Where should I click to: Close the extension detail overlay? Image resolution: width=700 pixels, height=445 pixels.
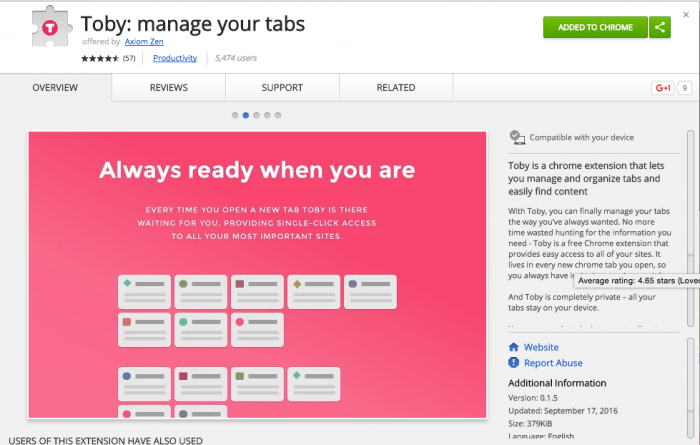pos(686,15)
